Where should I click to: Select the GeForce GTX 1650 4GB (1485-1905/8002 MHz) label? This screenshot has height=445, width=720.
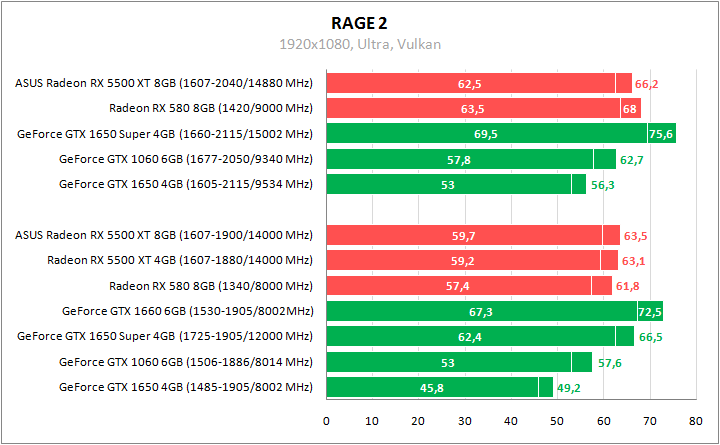[x=186, y=387]
